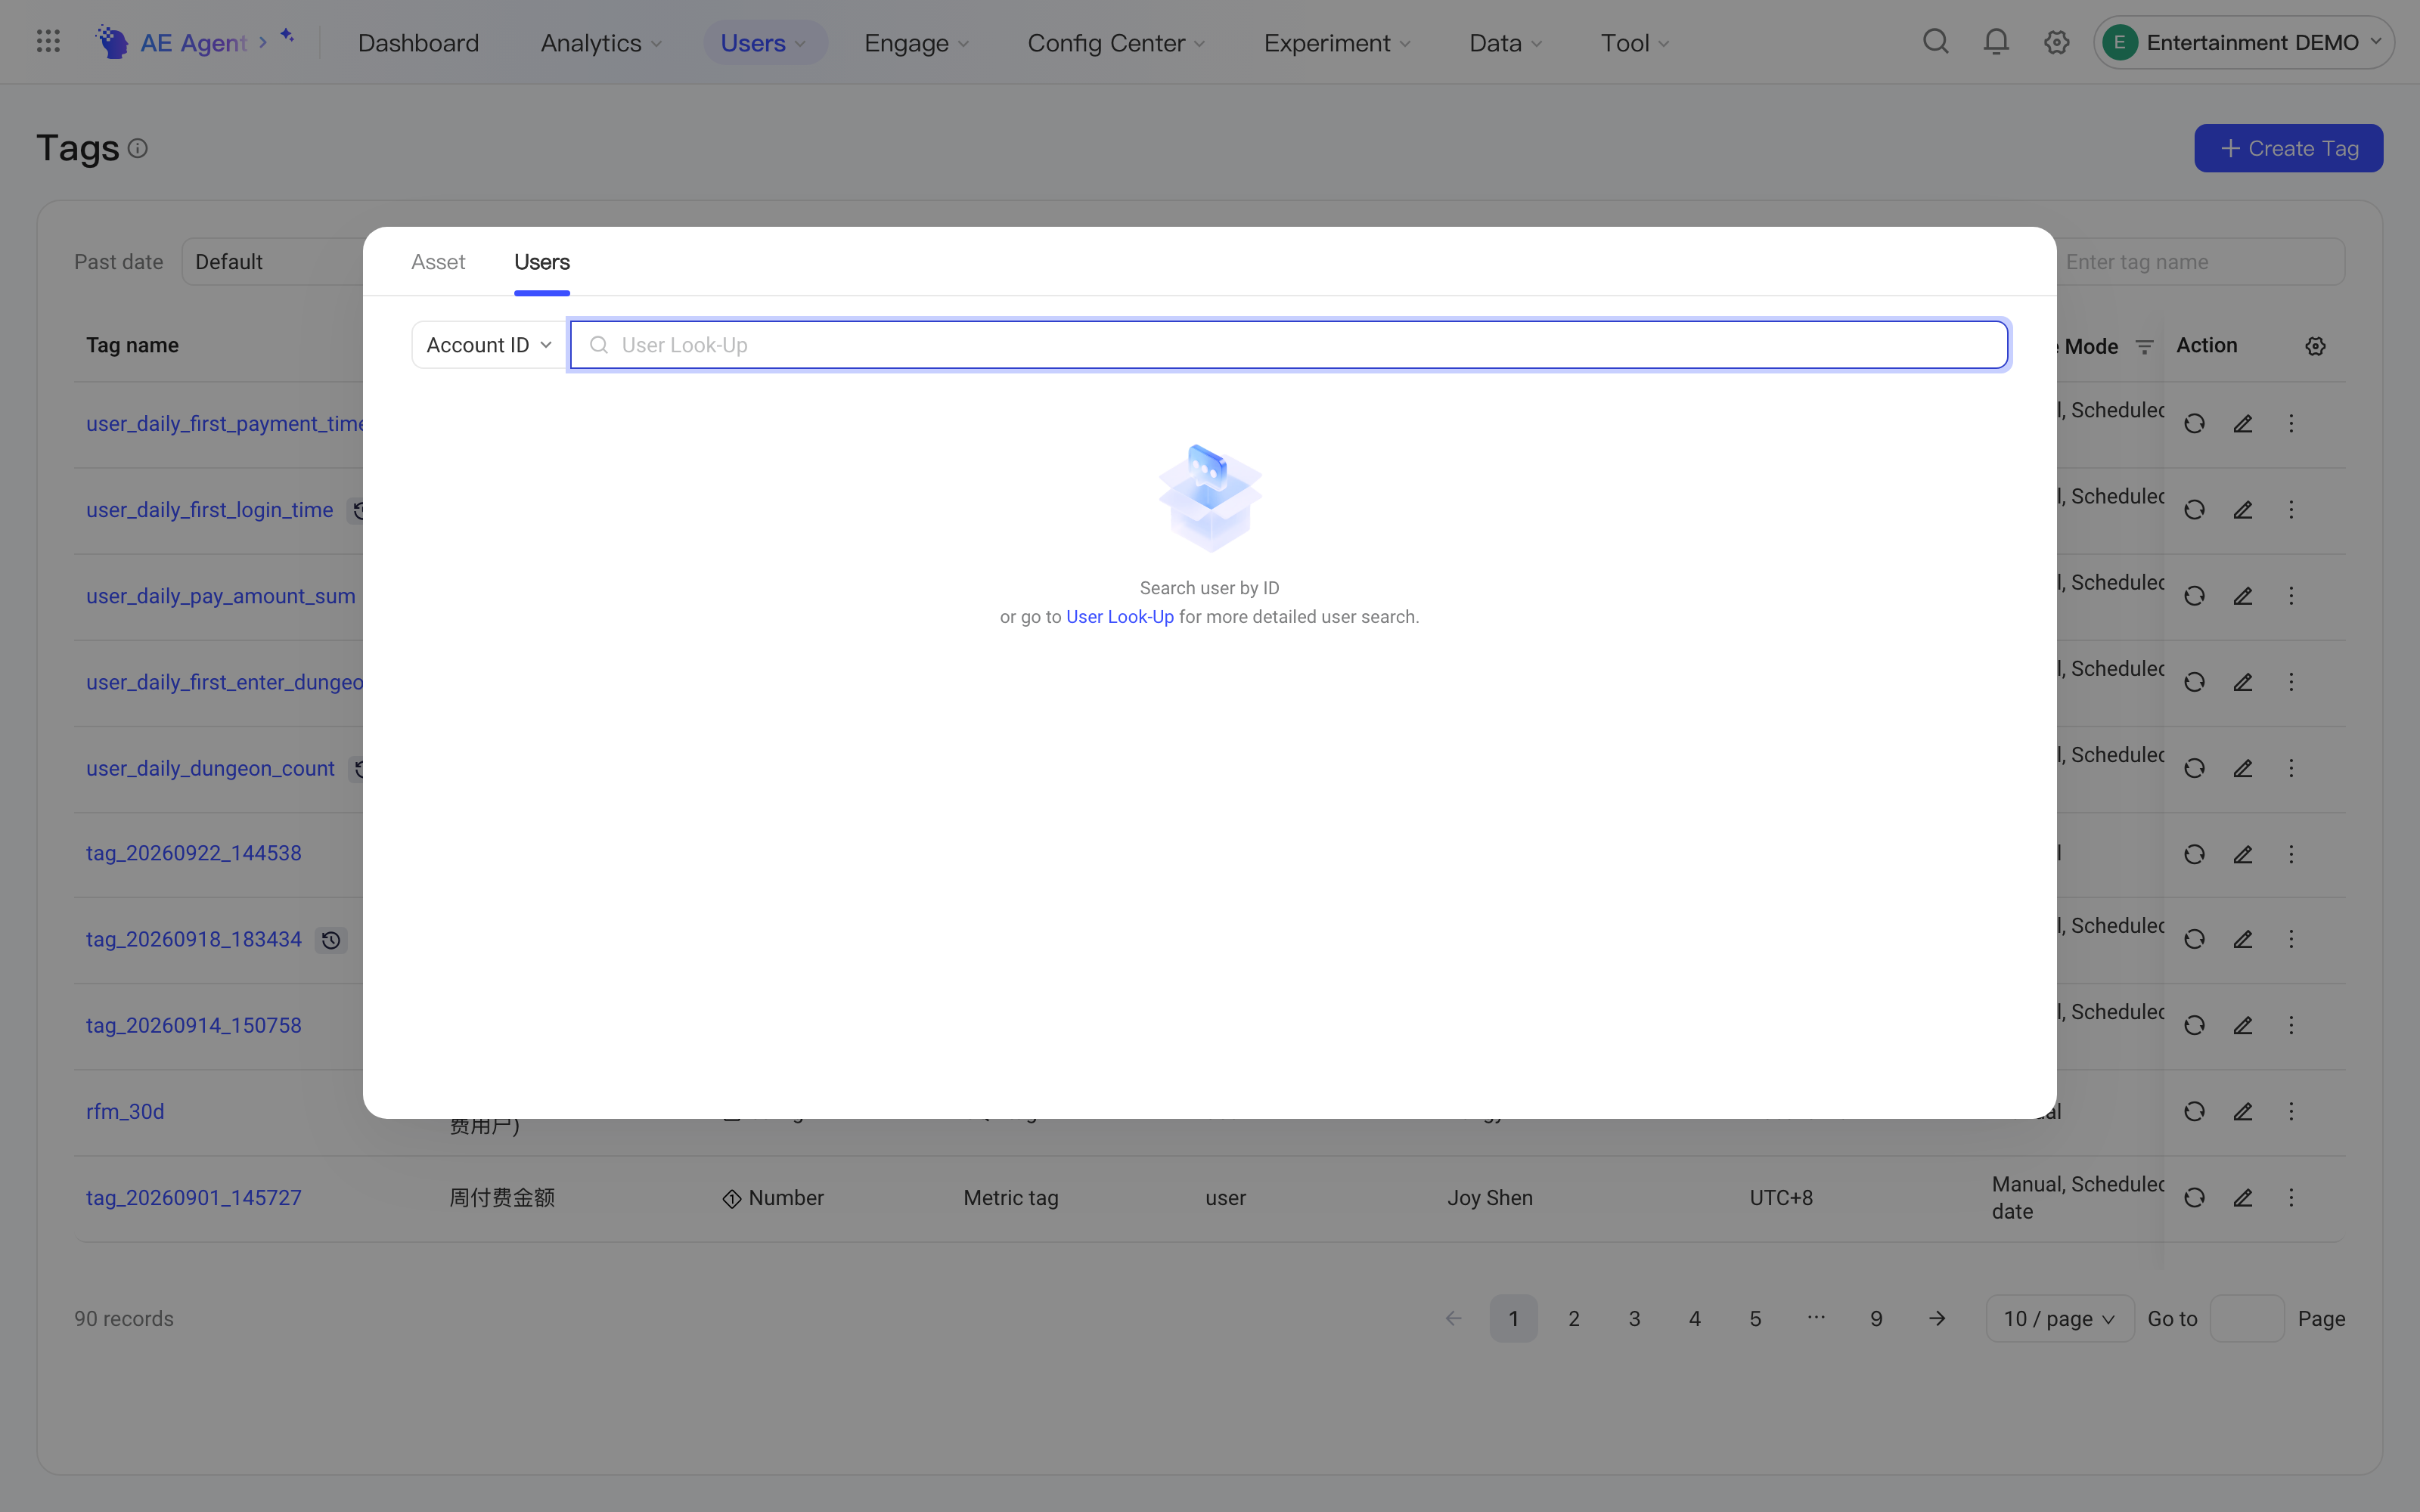Go to page 3
2420x1512 pixels.
point(1634,1318)
